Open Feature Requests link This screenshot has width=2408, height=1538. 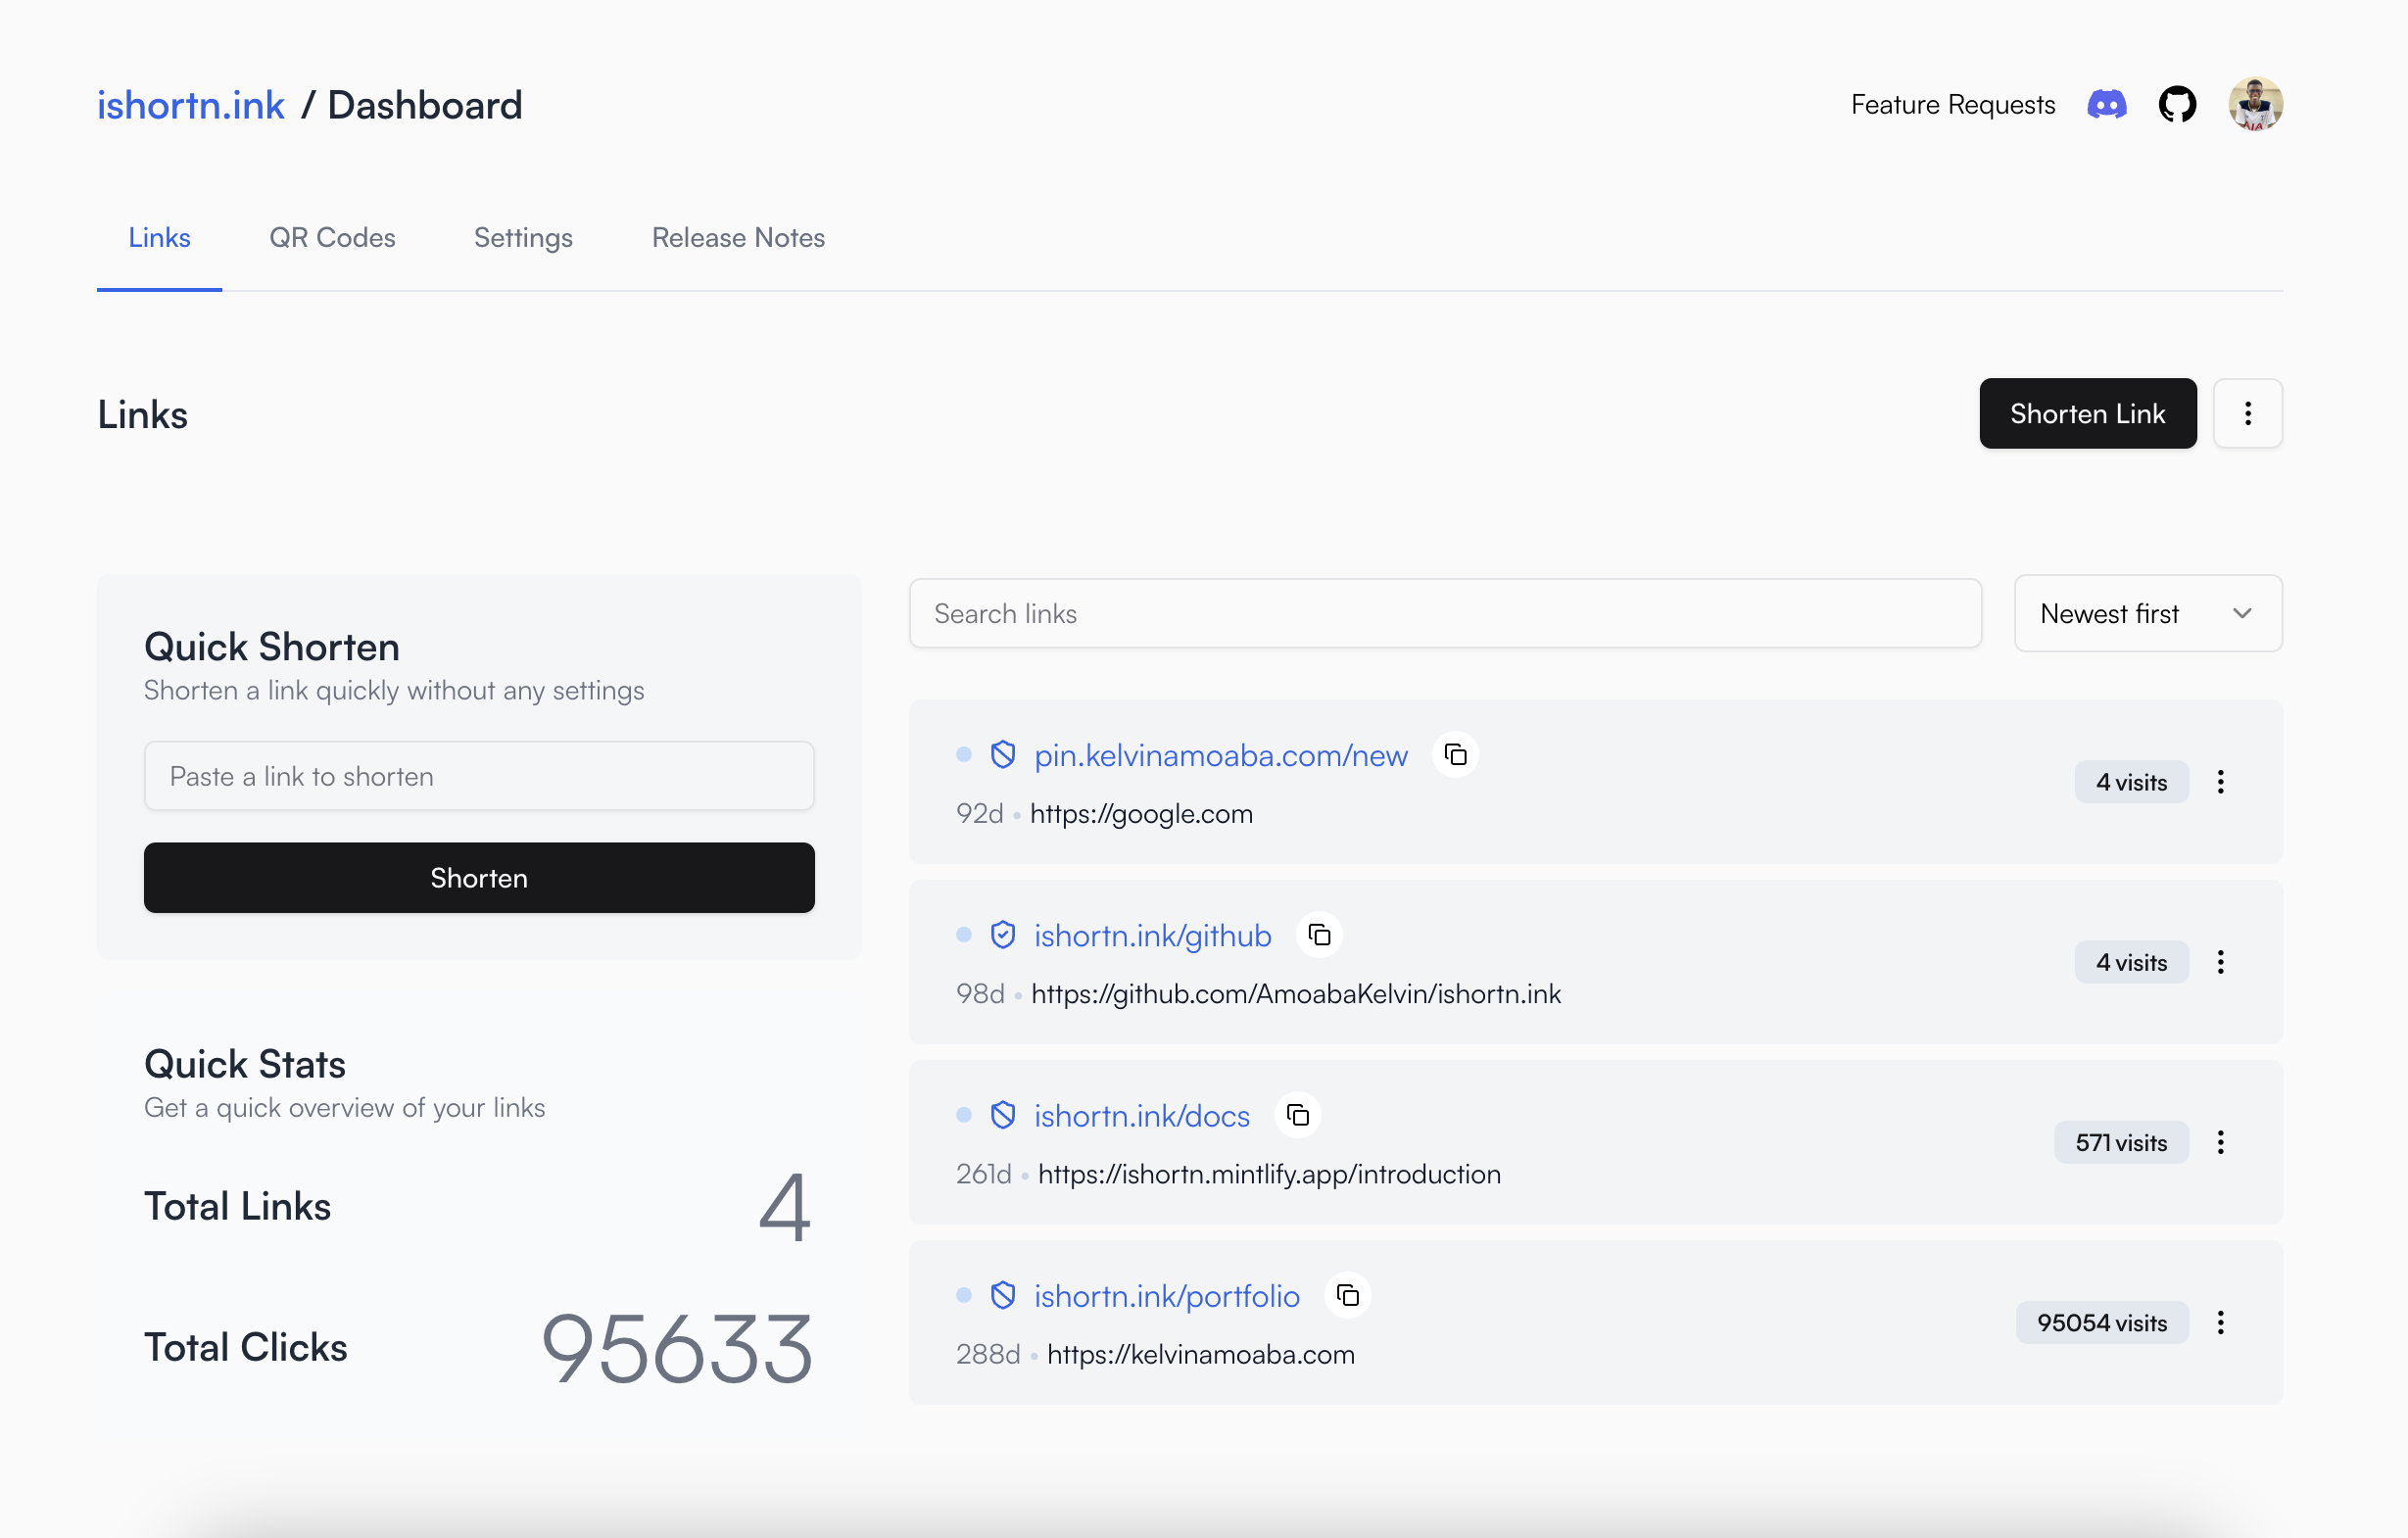(x=1952, y=104)
